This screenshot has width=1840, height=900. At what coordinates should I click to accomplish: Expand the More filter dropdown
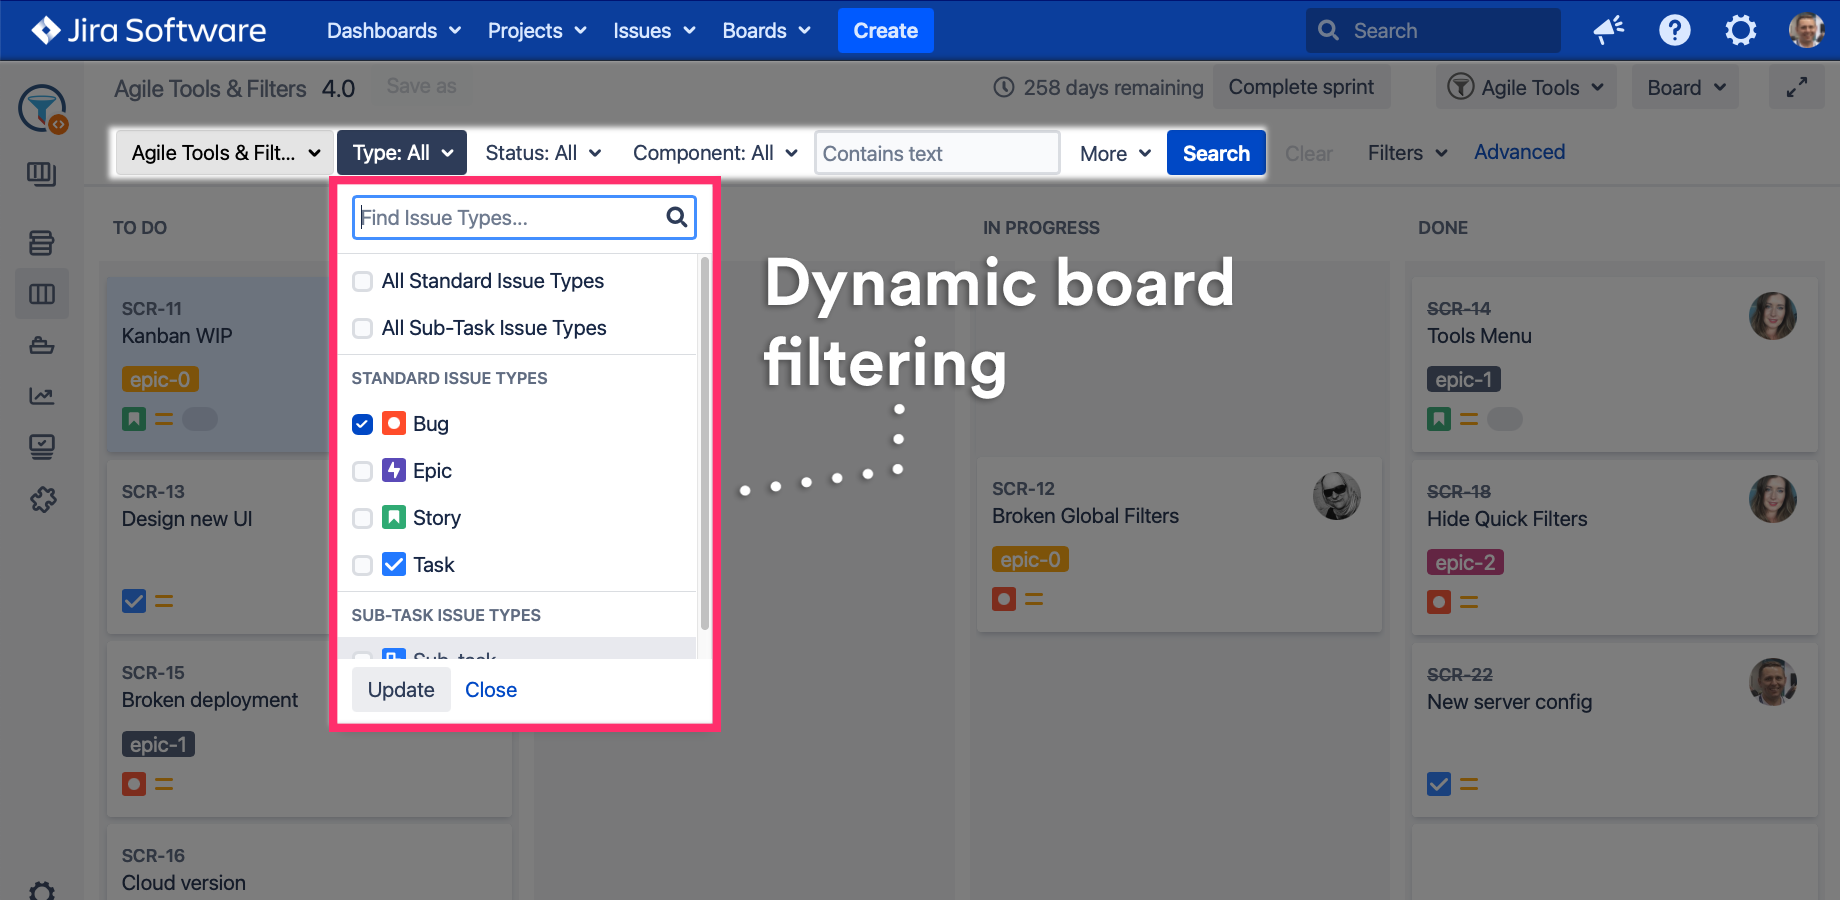(1115, 154)
